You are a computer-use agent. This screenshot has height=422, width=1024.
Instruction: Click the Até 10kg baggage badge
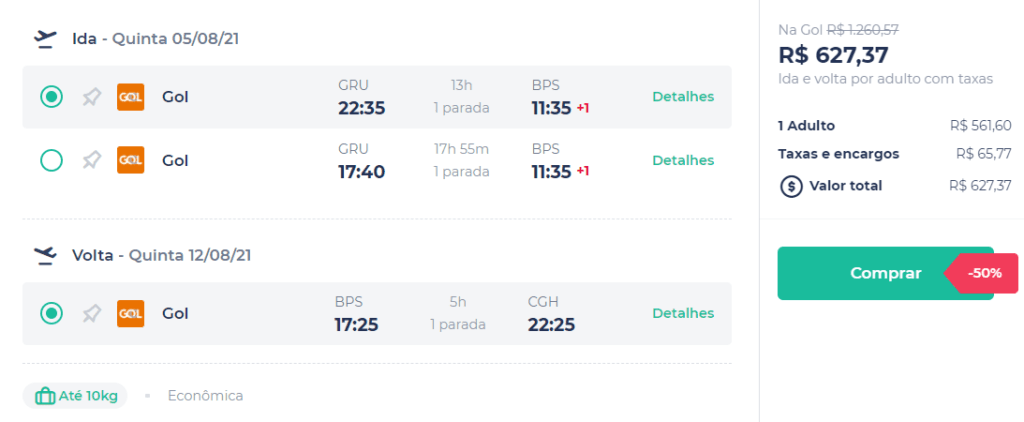pos(75,396)
